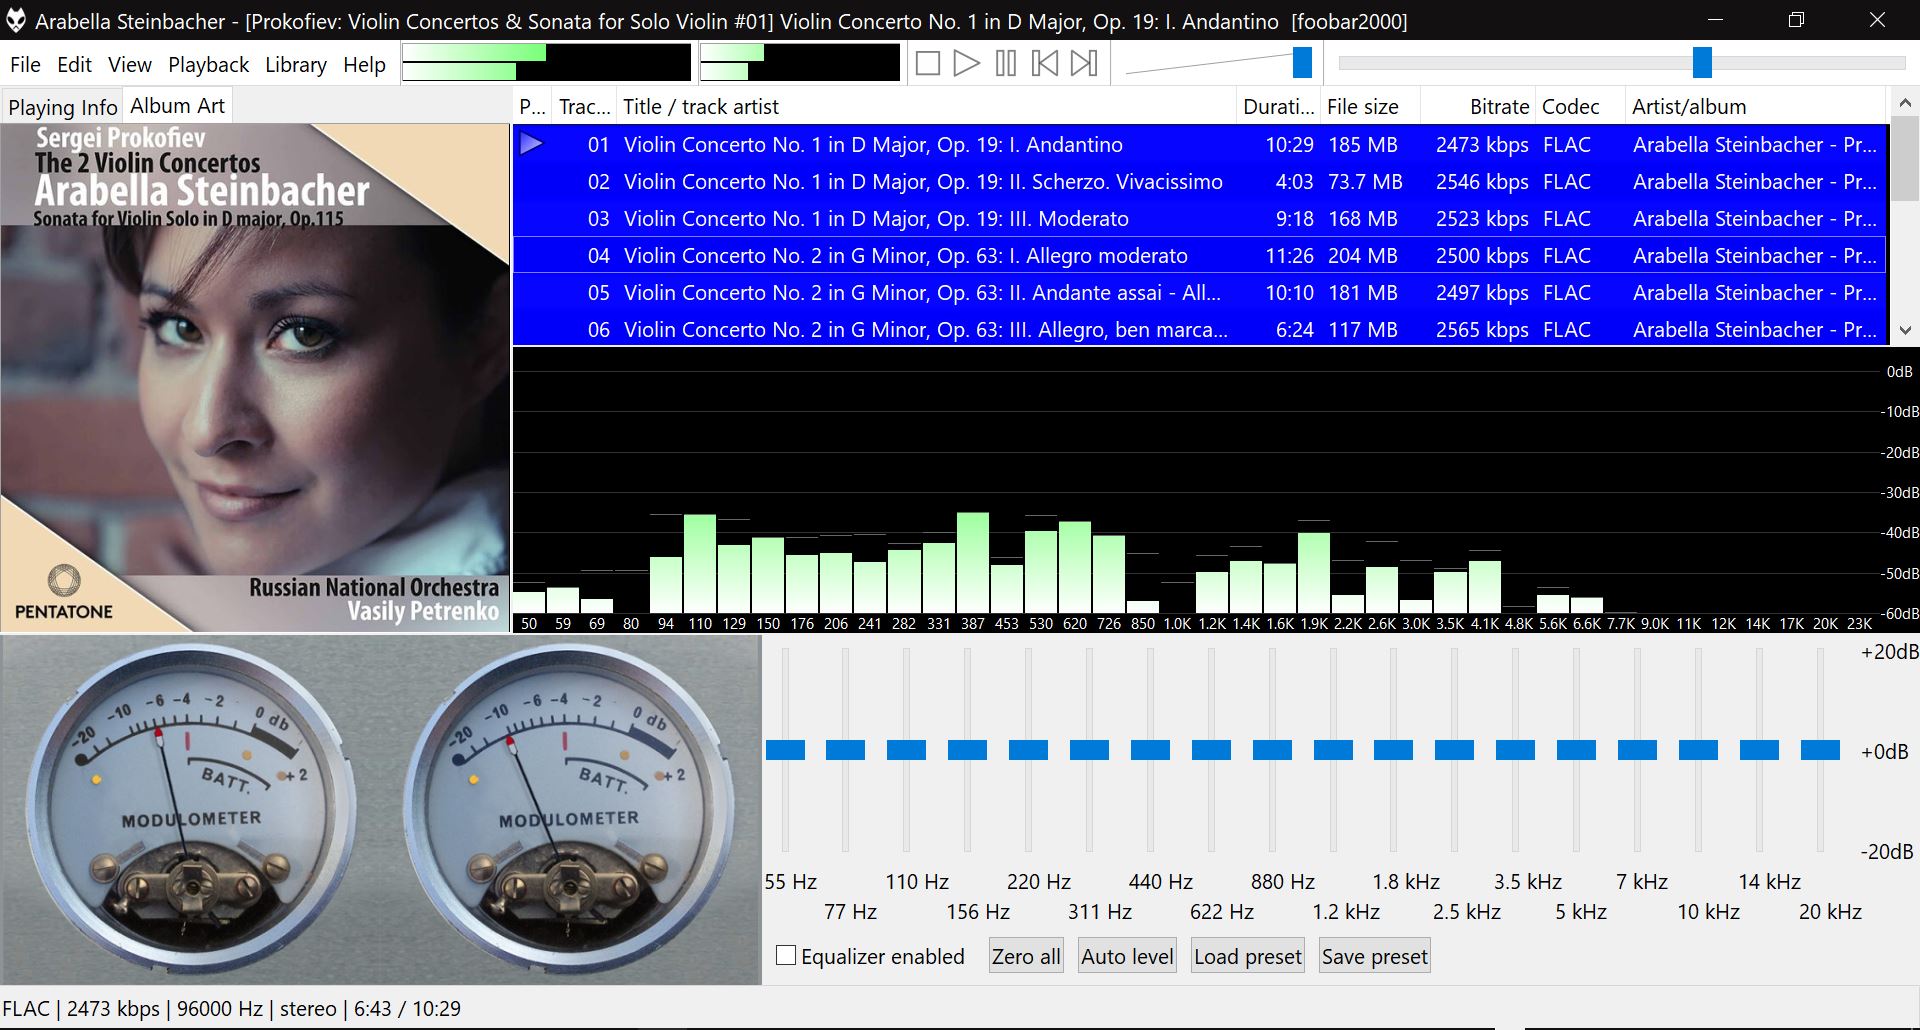Viewport: 1920px width, 1030px height.
Task: Select track 01 I. Andantino title
Action: click(x=873, y=145)
